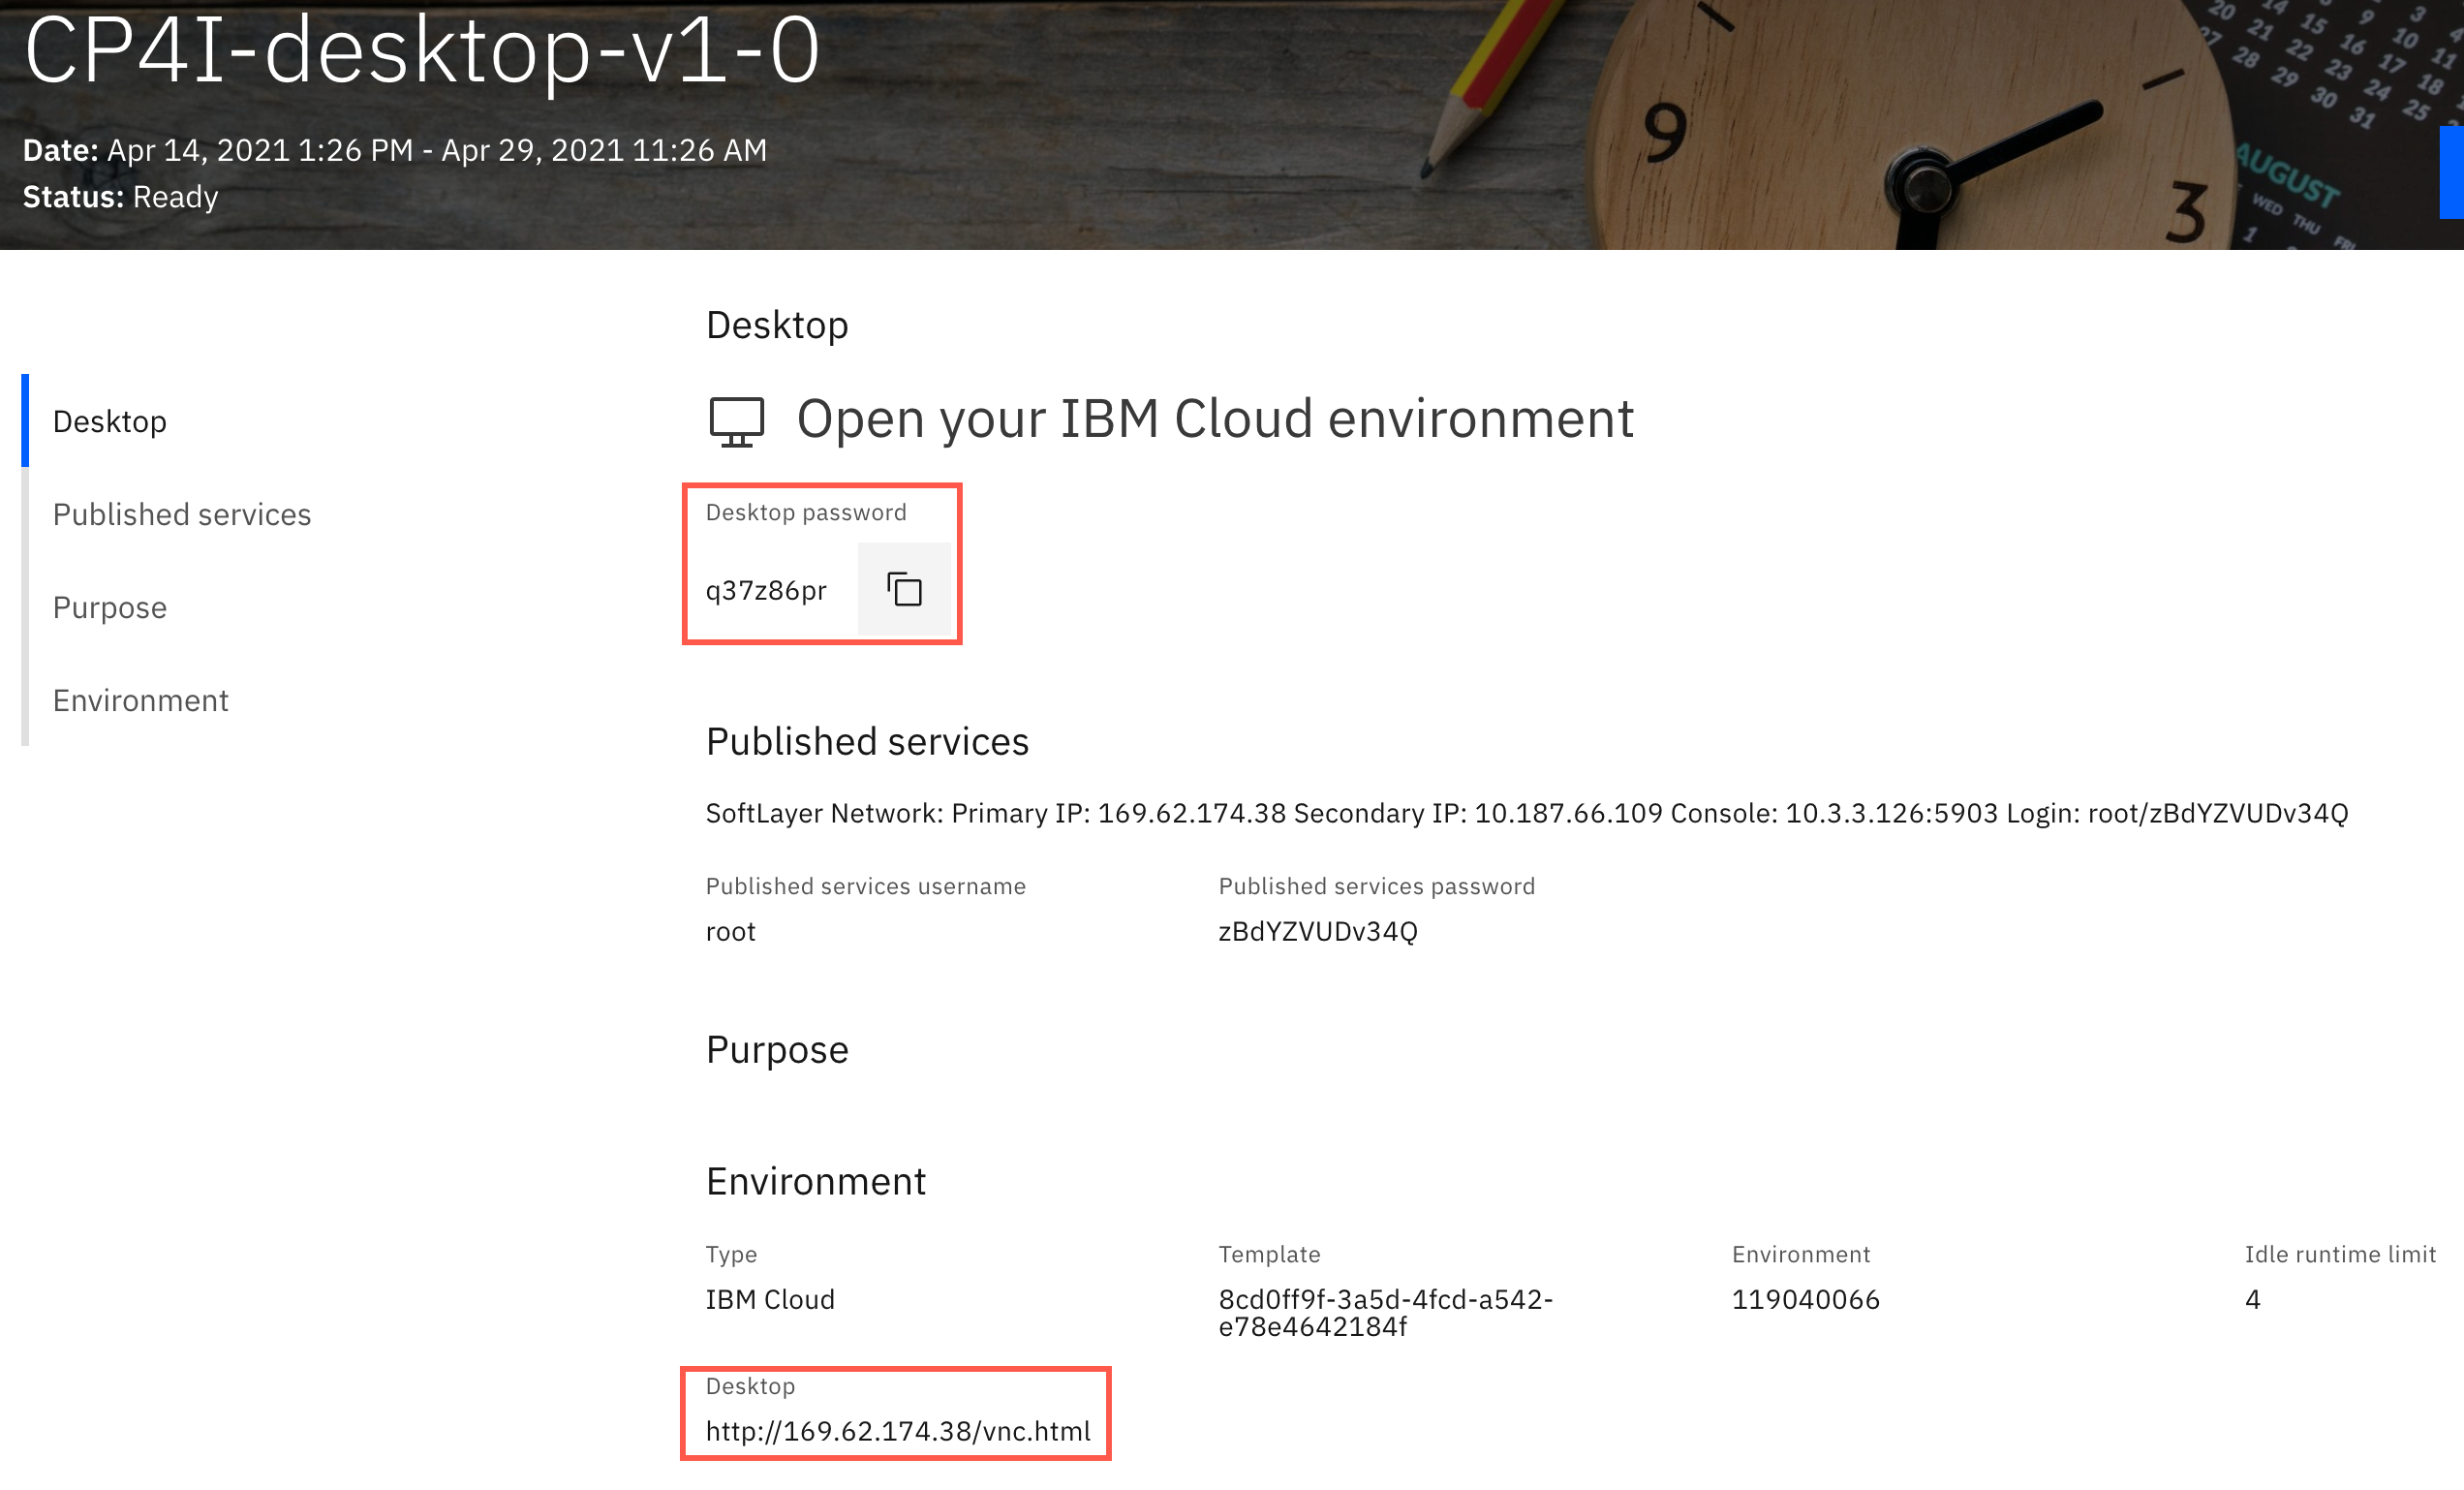Select published services username root
The height and width of the screenshot is (1490, 2464).
click(x=731, y=931)
